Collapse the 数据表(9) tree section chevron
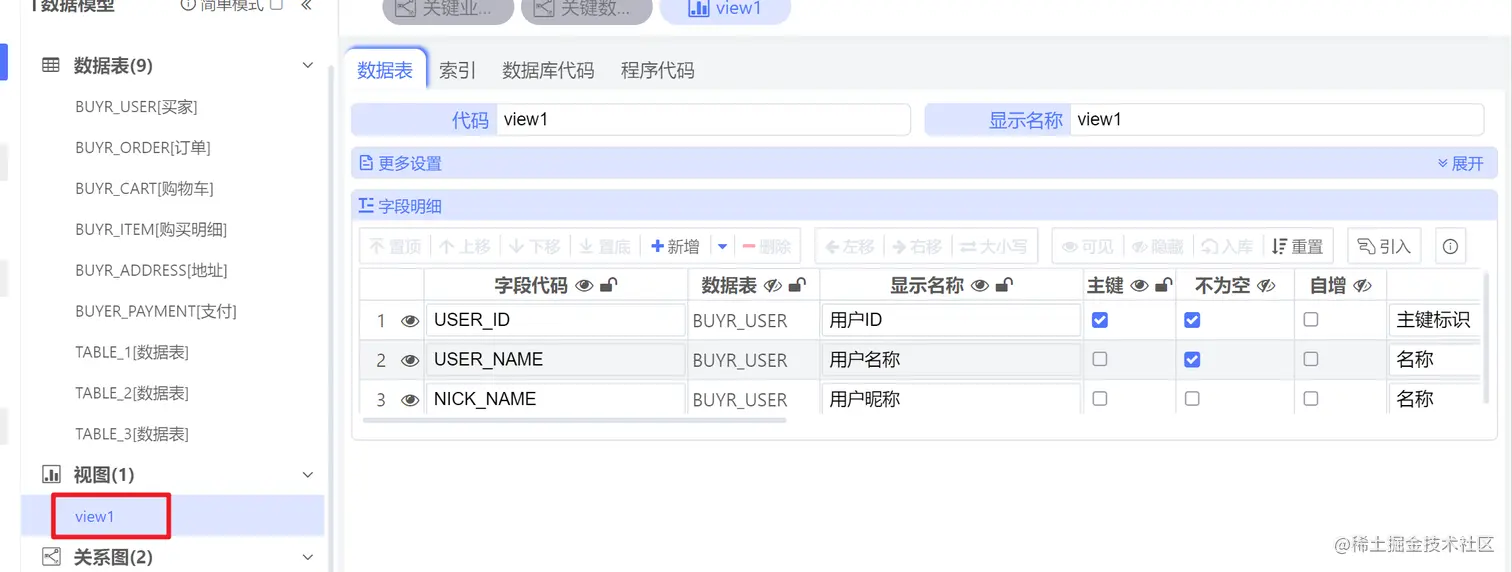This screenshot has height=572, width=1512. [308, 66]
